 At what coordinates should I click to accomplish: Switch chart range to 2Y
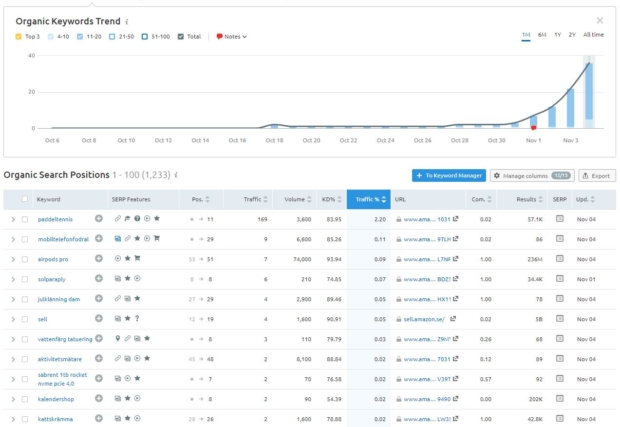572,35
